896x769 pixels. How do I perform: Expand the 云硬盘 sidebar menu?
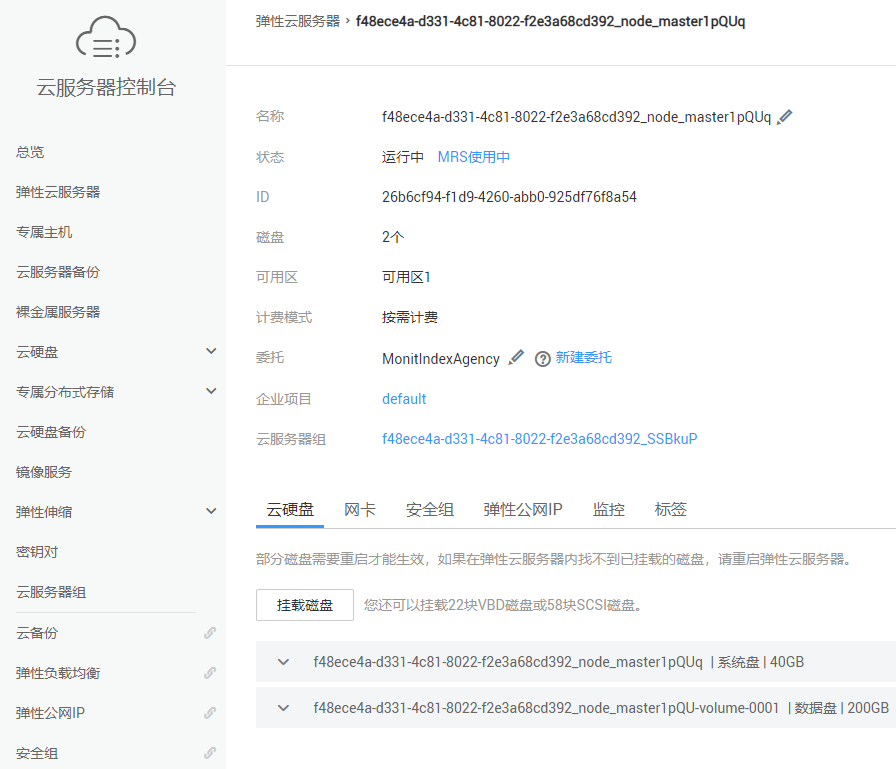(211, 351)
